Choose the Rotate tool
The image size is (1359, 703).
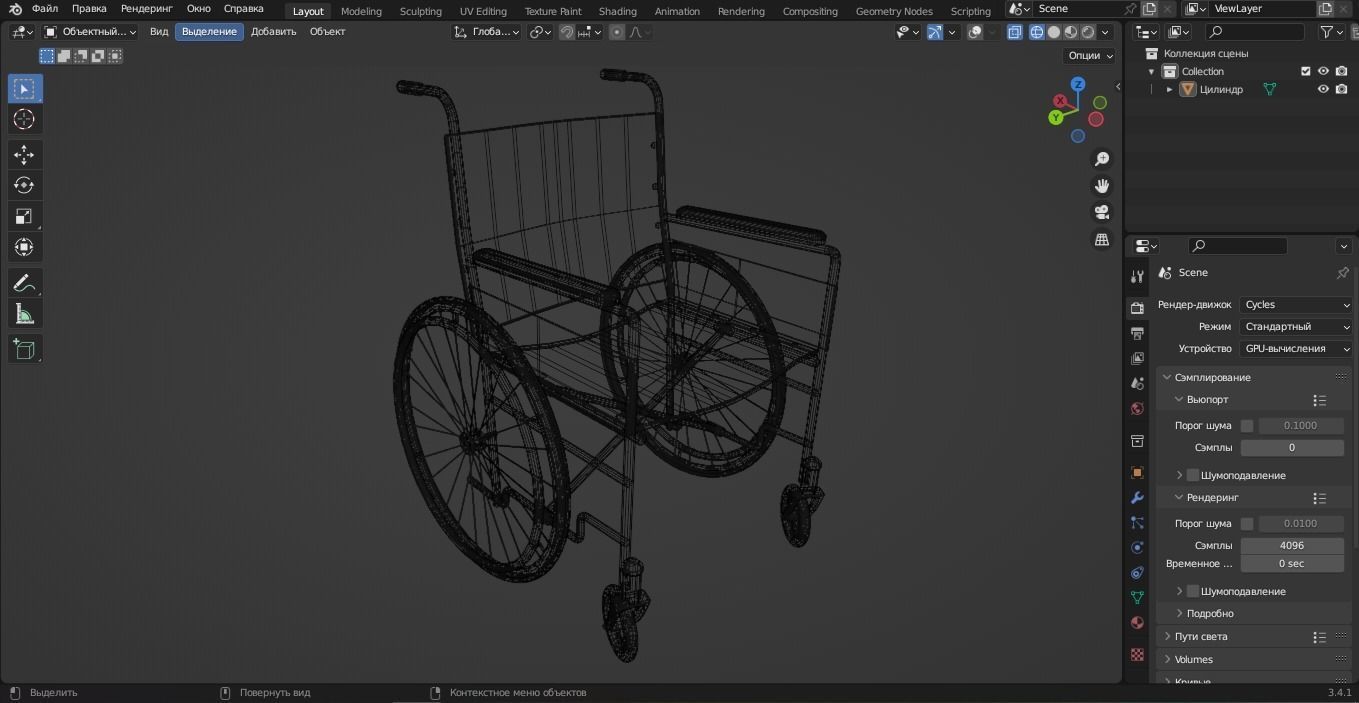25,185
